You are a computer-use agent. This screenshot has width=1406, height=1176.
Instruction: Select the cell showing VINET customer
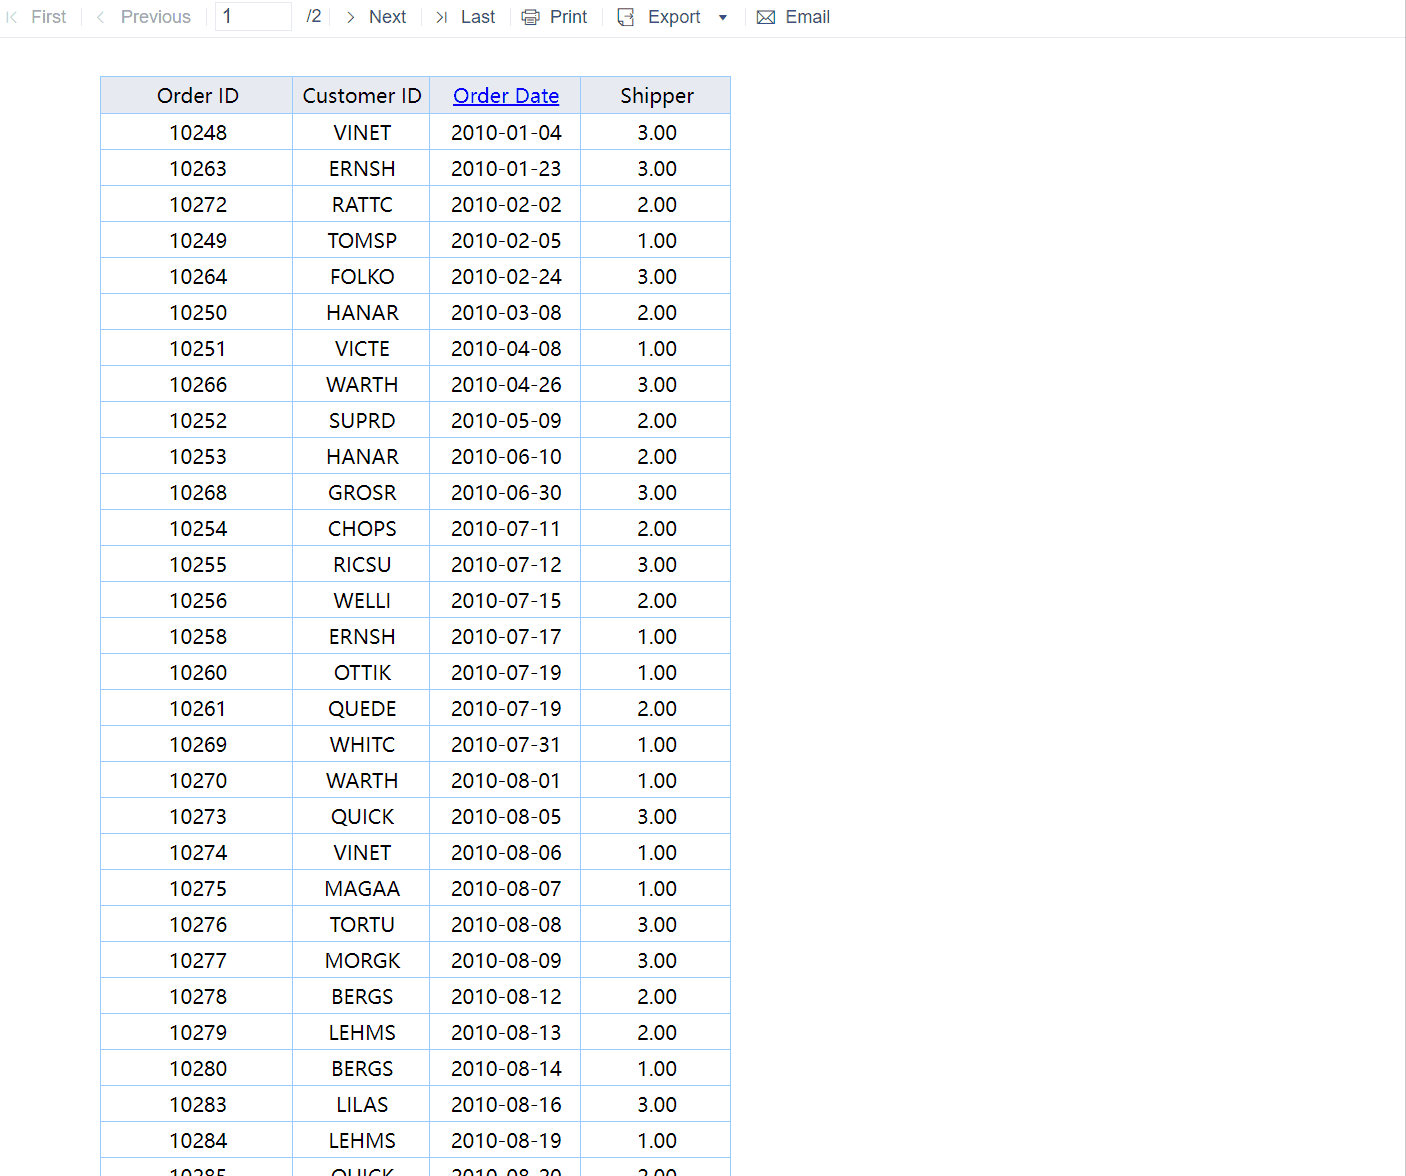[361, 131]
